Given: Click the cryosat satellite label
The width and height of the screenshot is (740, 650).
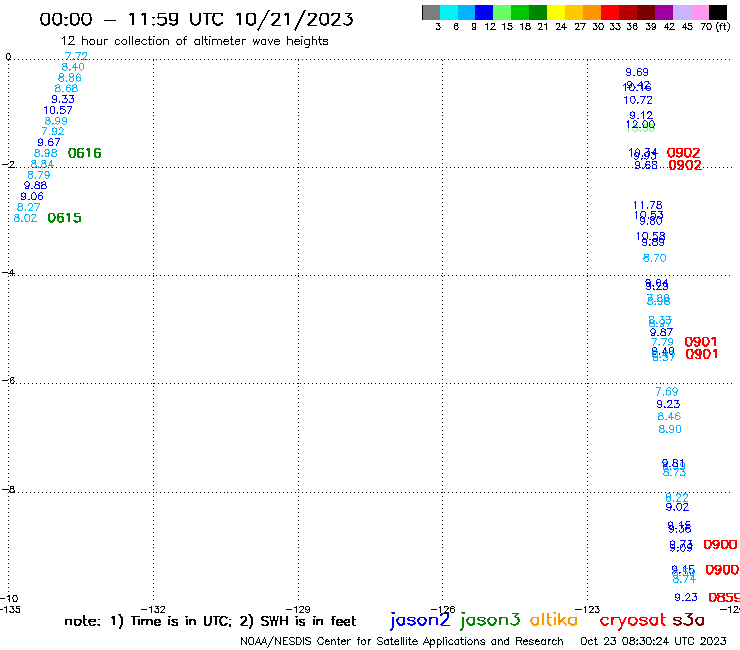Looking at the screenshot, I should pos(632,620).
